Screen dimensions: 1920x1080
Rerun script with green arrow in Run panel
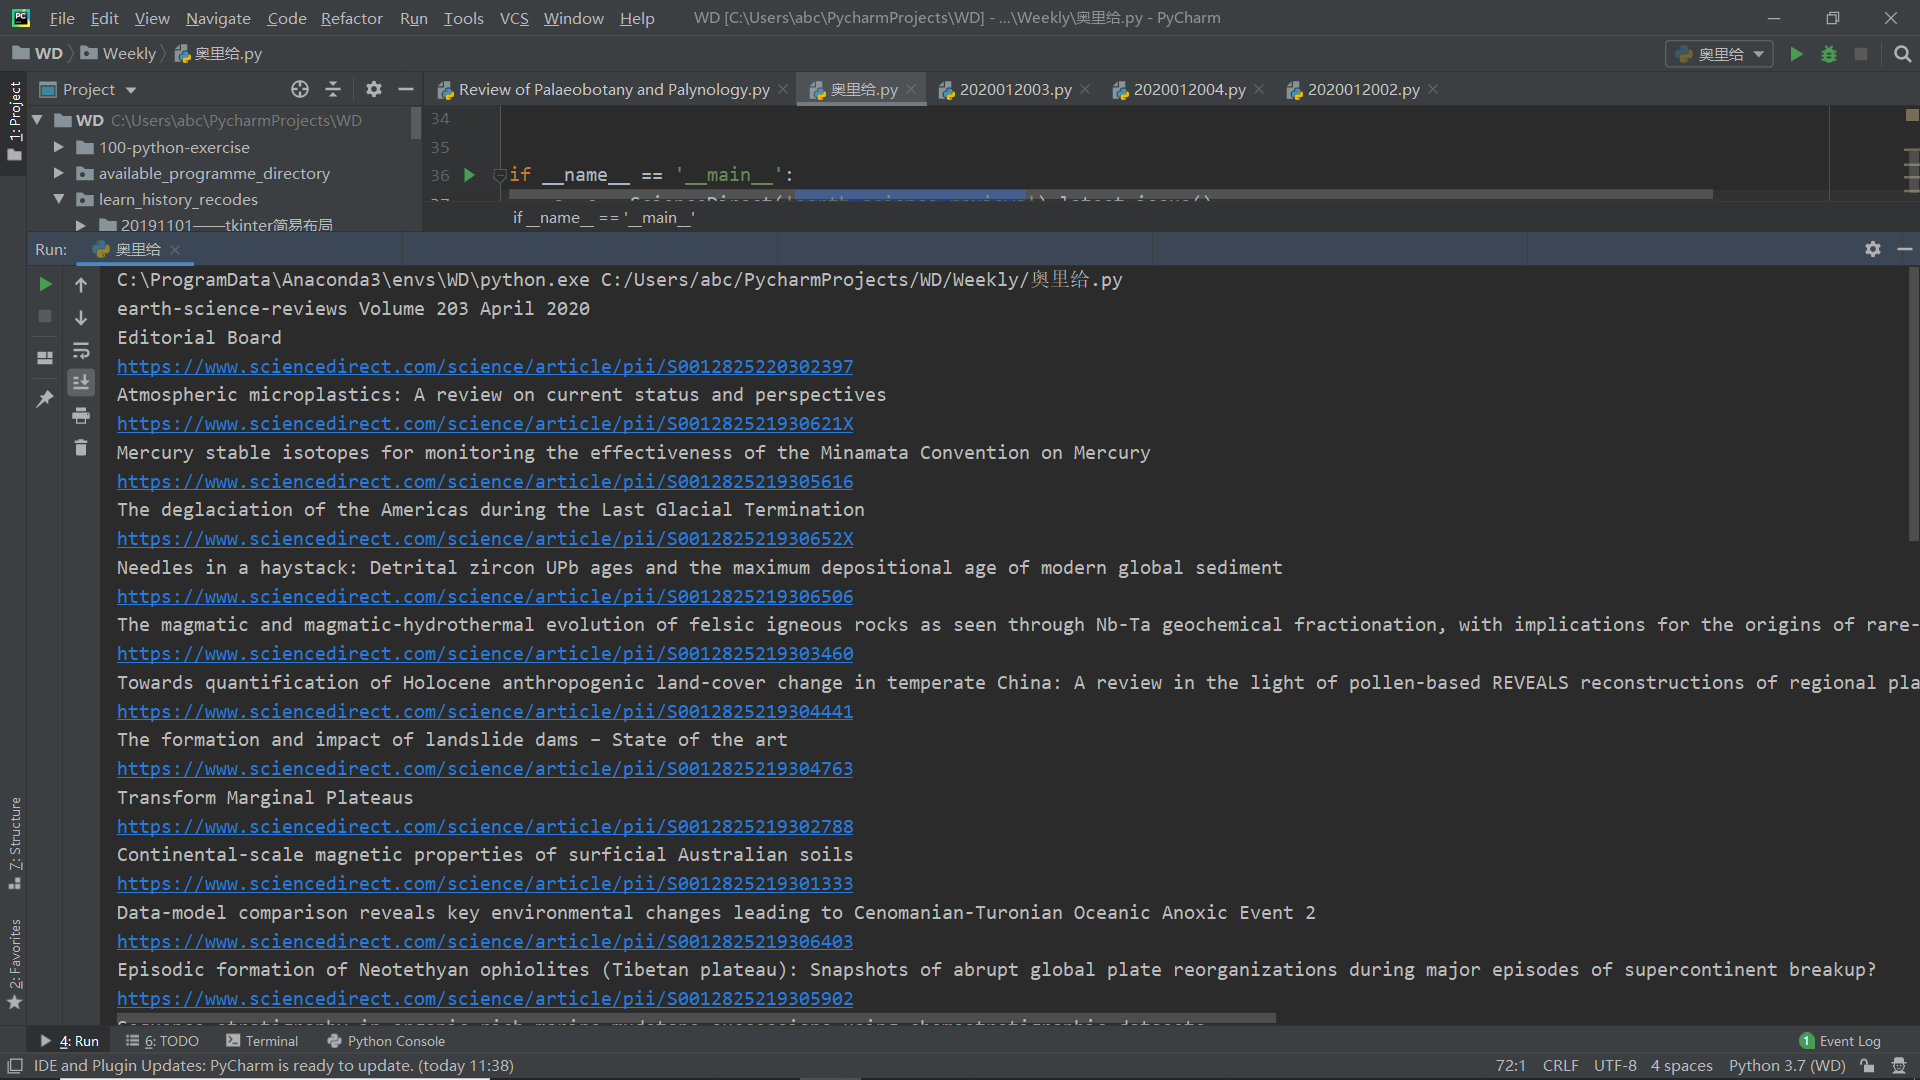(45, 285)
